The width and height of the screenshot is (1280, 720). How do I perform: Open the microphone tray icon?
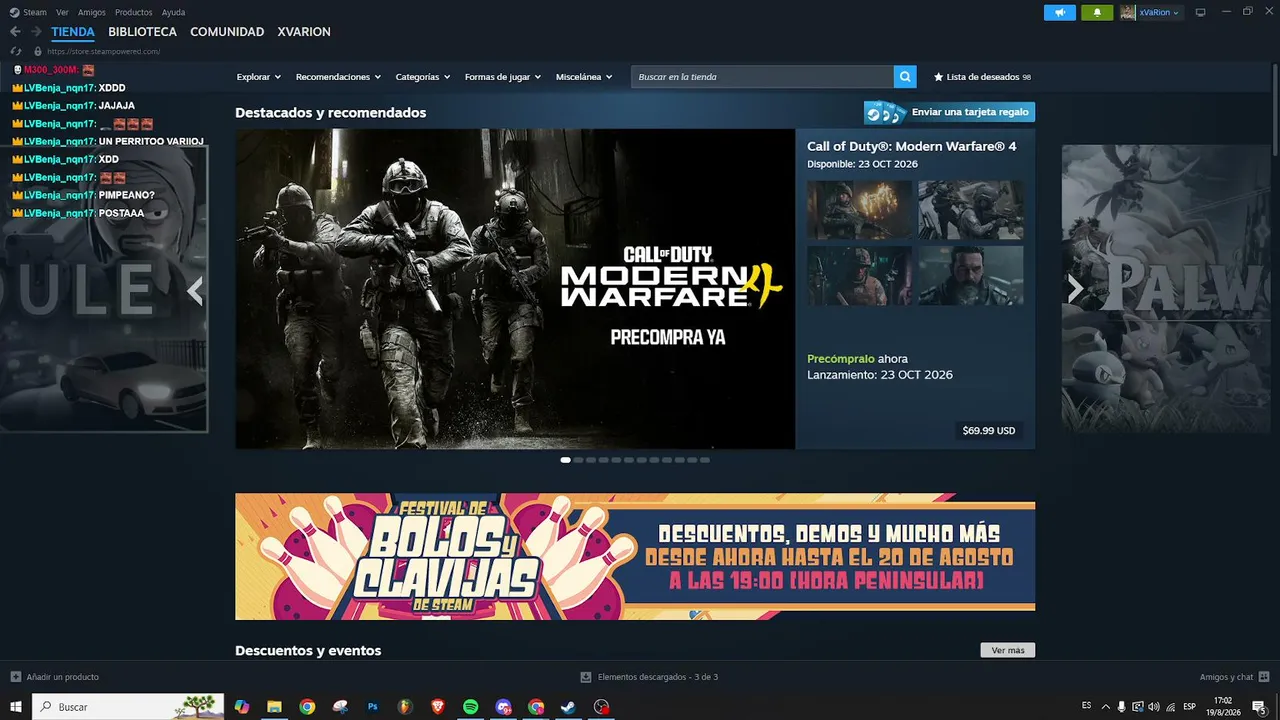pyautogui.click(x=1121, y=707)
